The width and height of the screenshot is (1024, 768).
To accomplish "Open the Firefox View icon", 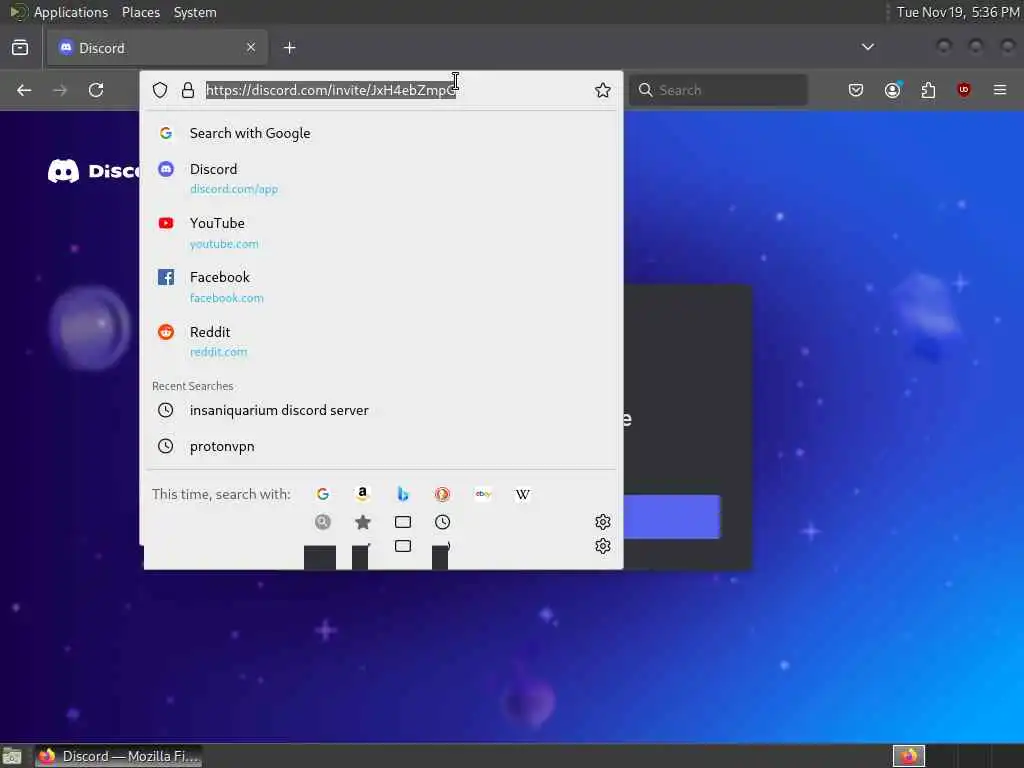I will [x=20, y=48].
